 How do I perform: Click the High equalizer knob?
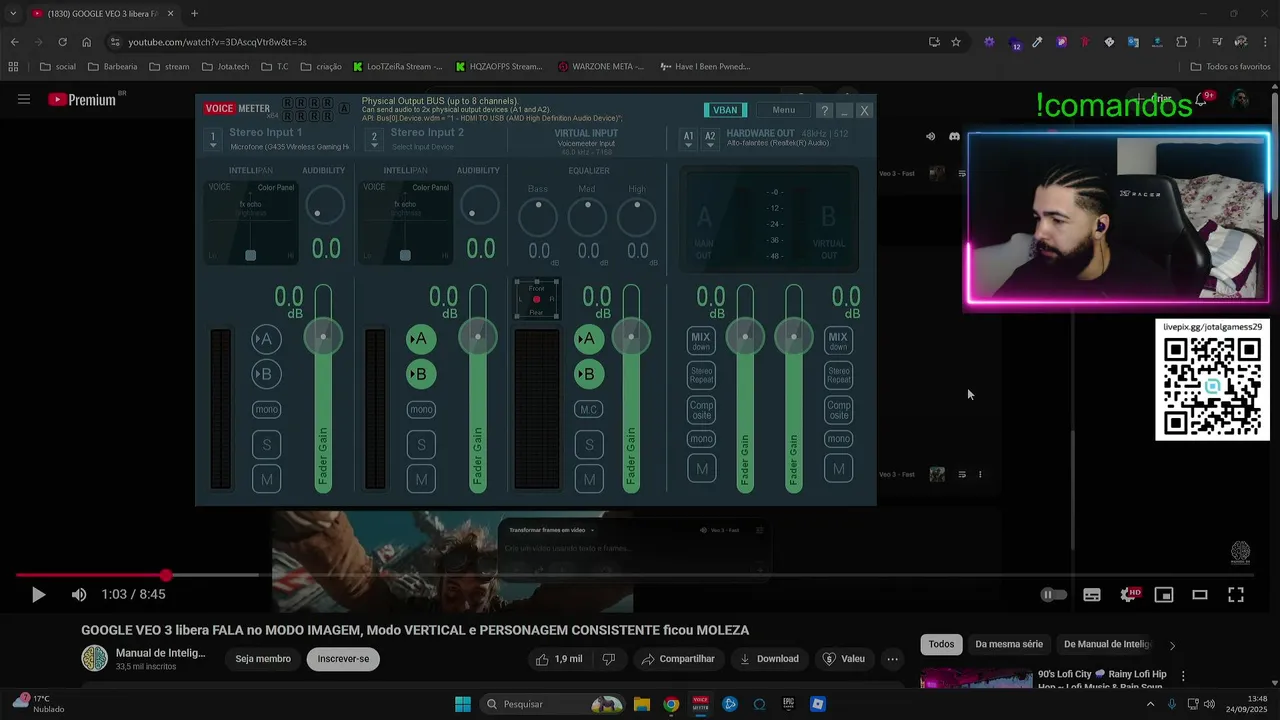tap(636, 217)
